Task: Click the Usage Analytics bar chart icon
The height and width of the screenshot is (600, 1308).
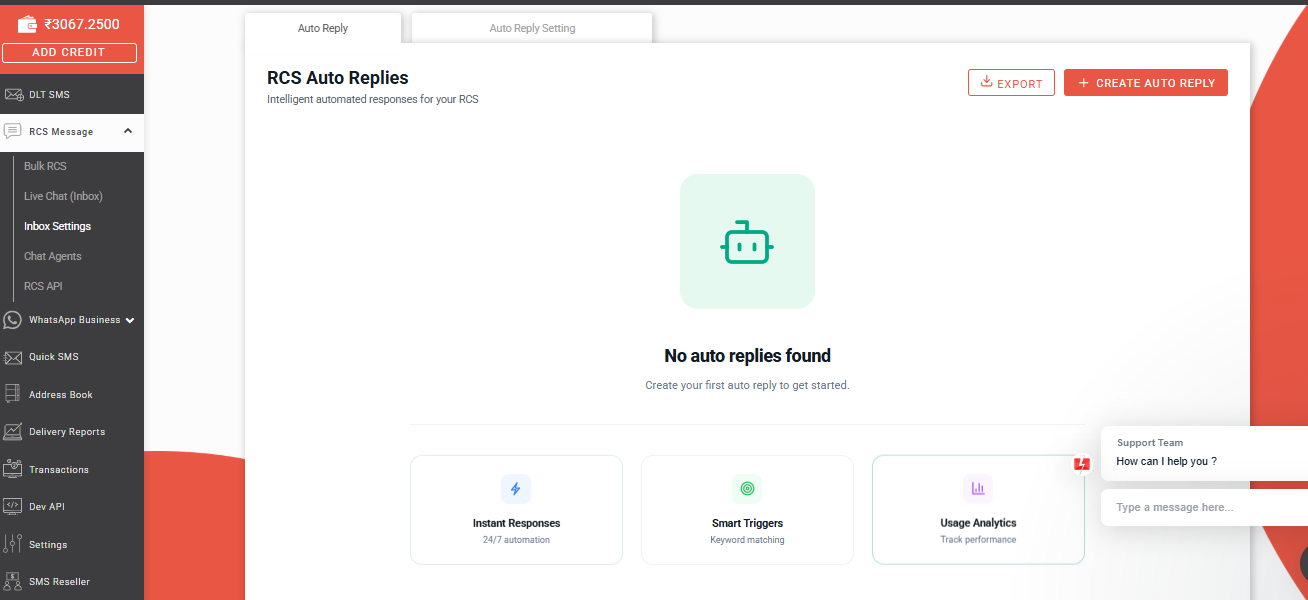Action: pos(978,489)
